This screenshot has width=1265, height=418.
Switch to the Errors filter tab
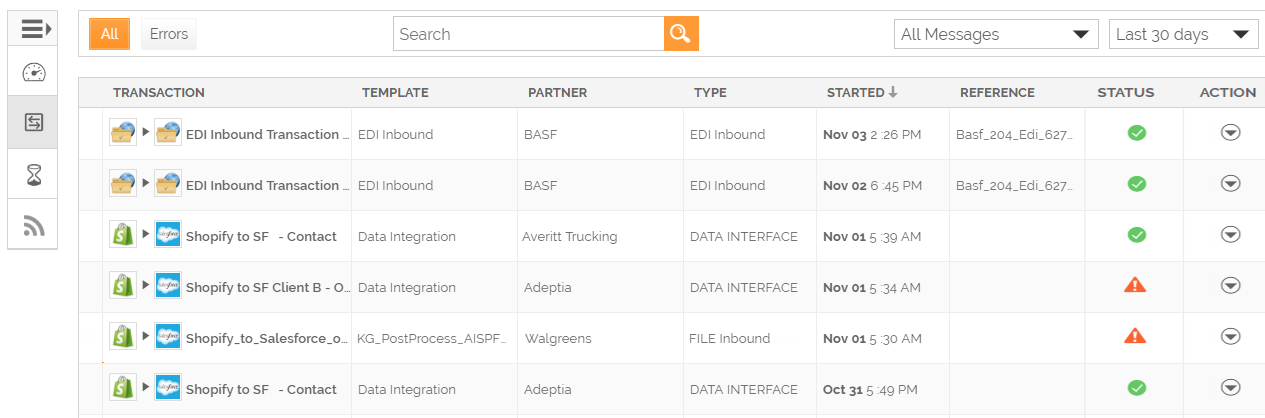point(169,34)
